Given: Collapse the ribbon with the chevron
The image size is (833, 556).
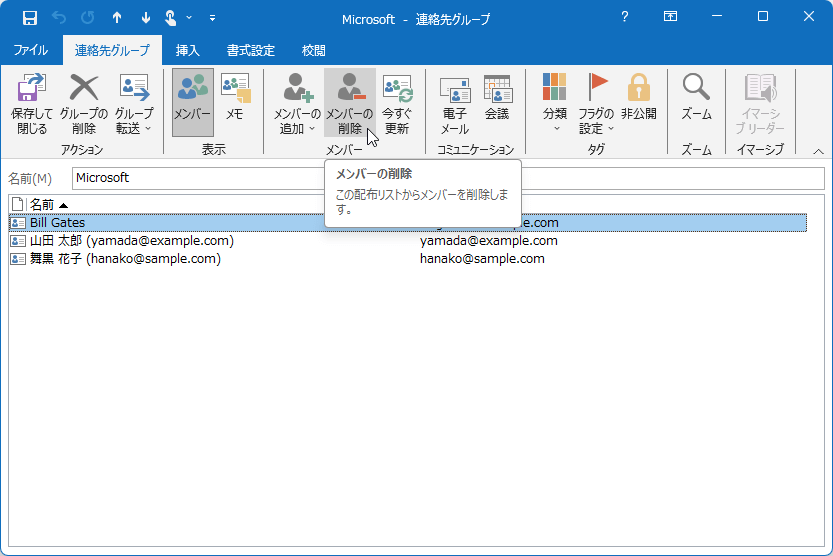Looking at the screenshot, I should pyautogui.click(x=819, y=151).
